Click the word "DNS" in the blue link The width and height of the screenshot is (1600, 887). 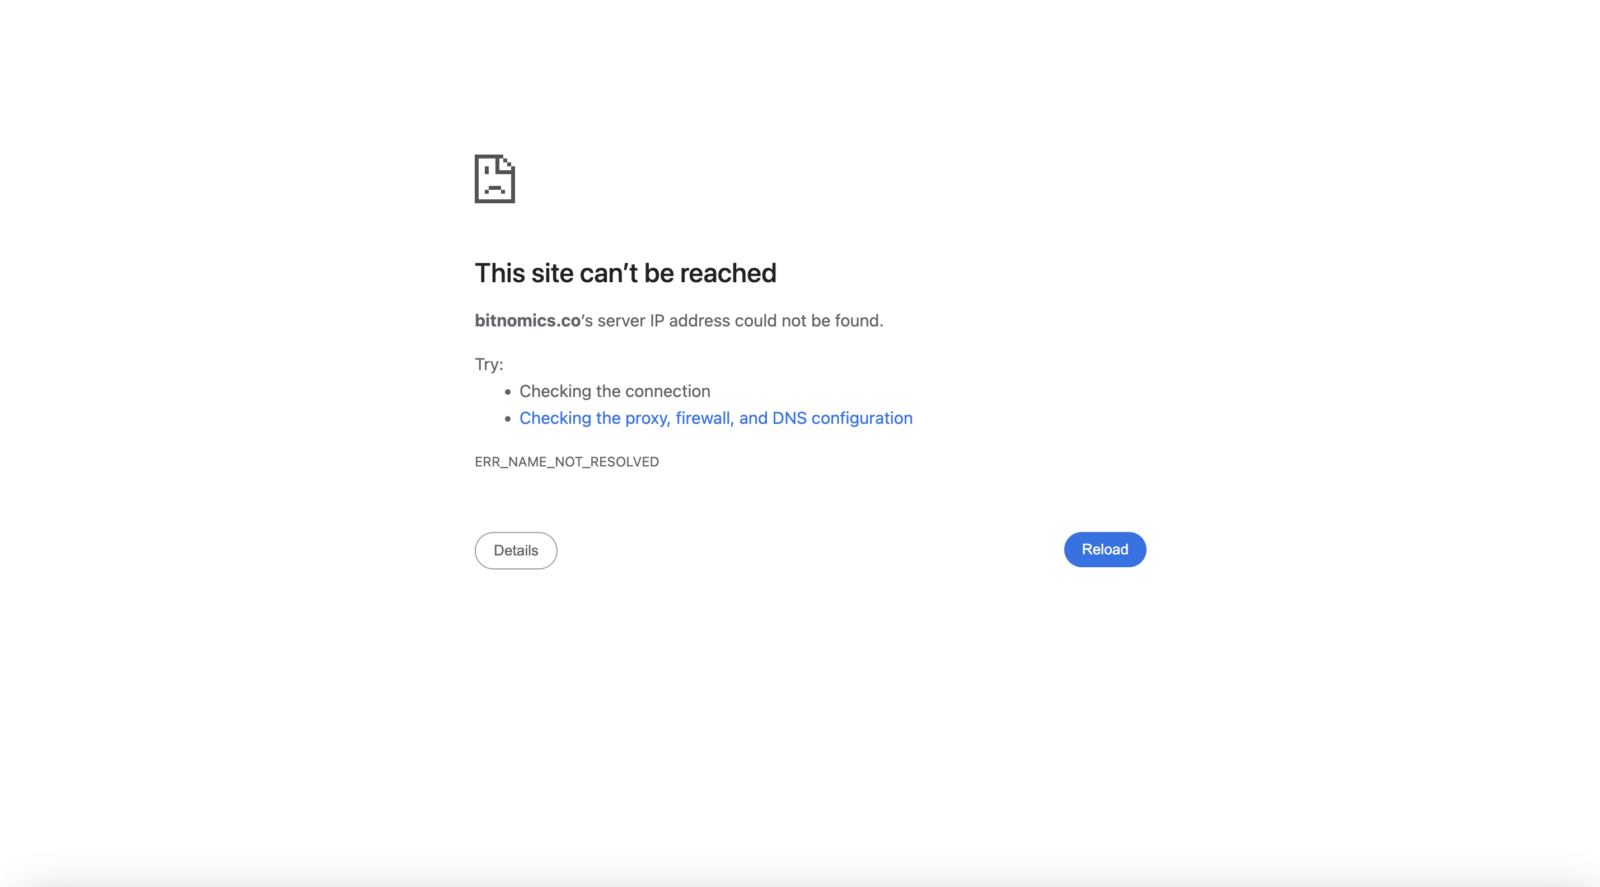click(x=789, y=418)
